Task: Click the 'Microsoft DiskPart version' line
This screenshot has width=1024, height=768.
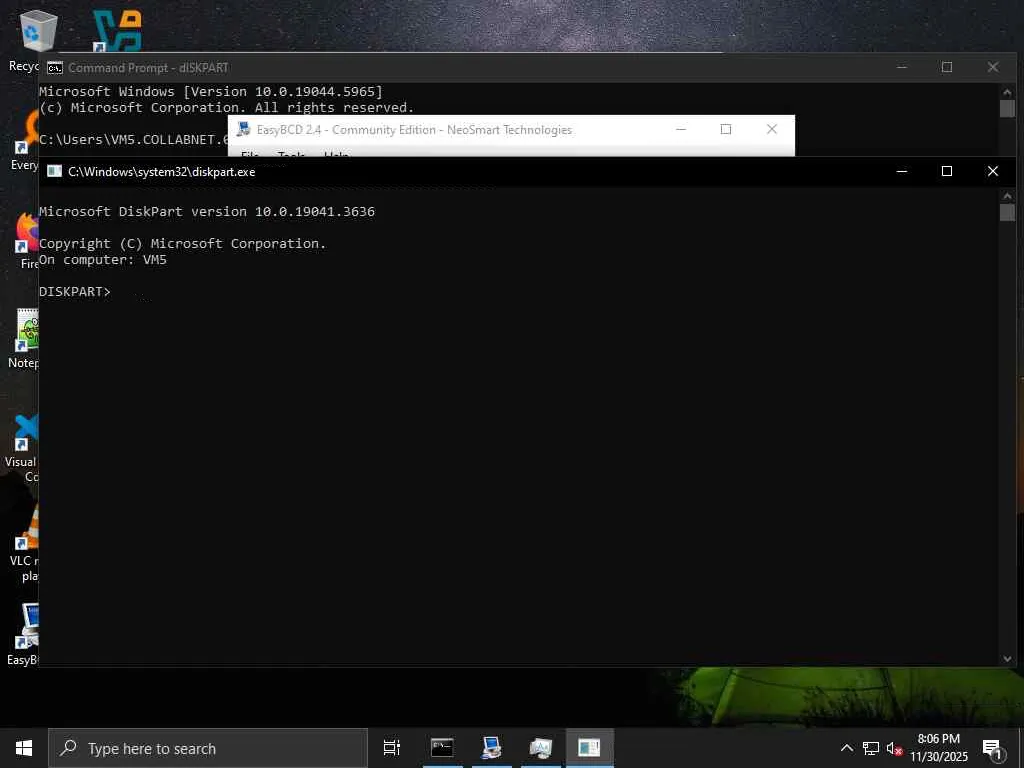Action: click(x=207, y=212)
